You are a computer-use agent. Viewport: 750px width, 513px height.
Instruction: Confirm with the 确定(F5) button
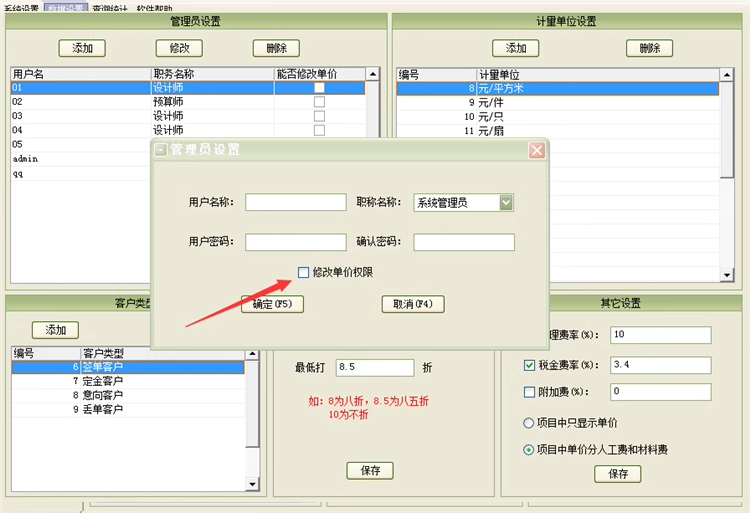coord(272,304)
